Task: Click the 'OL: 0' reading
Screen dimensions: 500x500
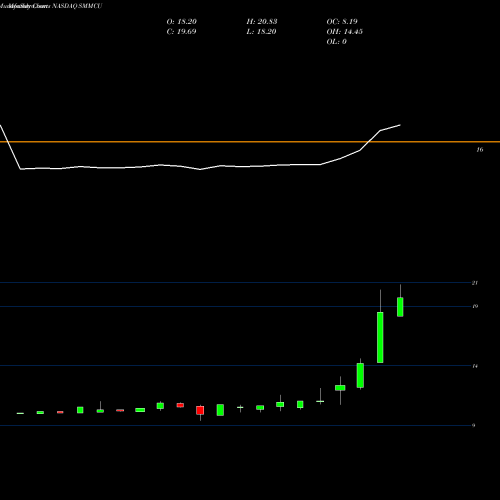Action: tap(337, 42)
